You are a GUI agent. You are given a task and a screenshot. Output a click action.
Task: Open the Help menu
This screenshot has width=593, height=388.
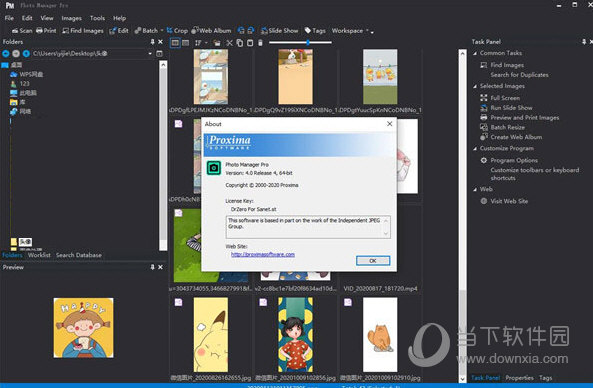click(x=119, y=18)
